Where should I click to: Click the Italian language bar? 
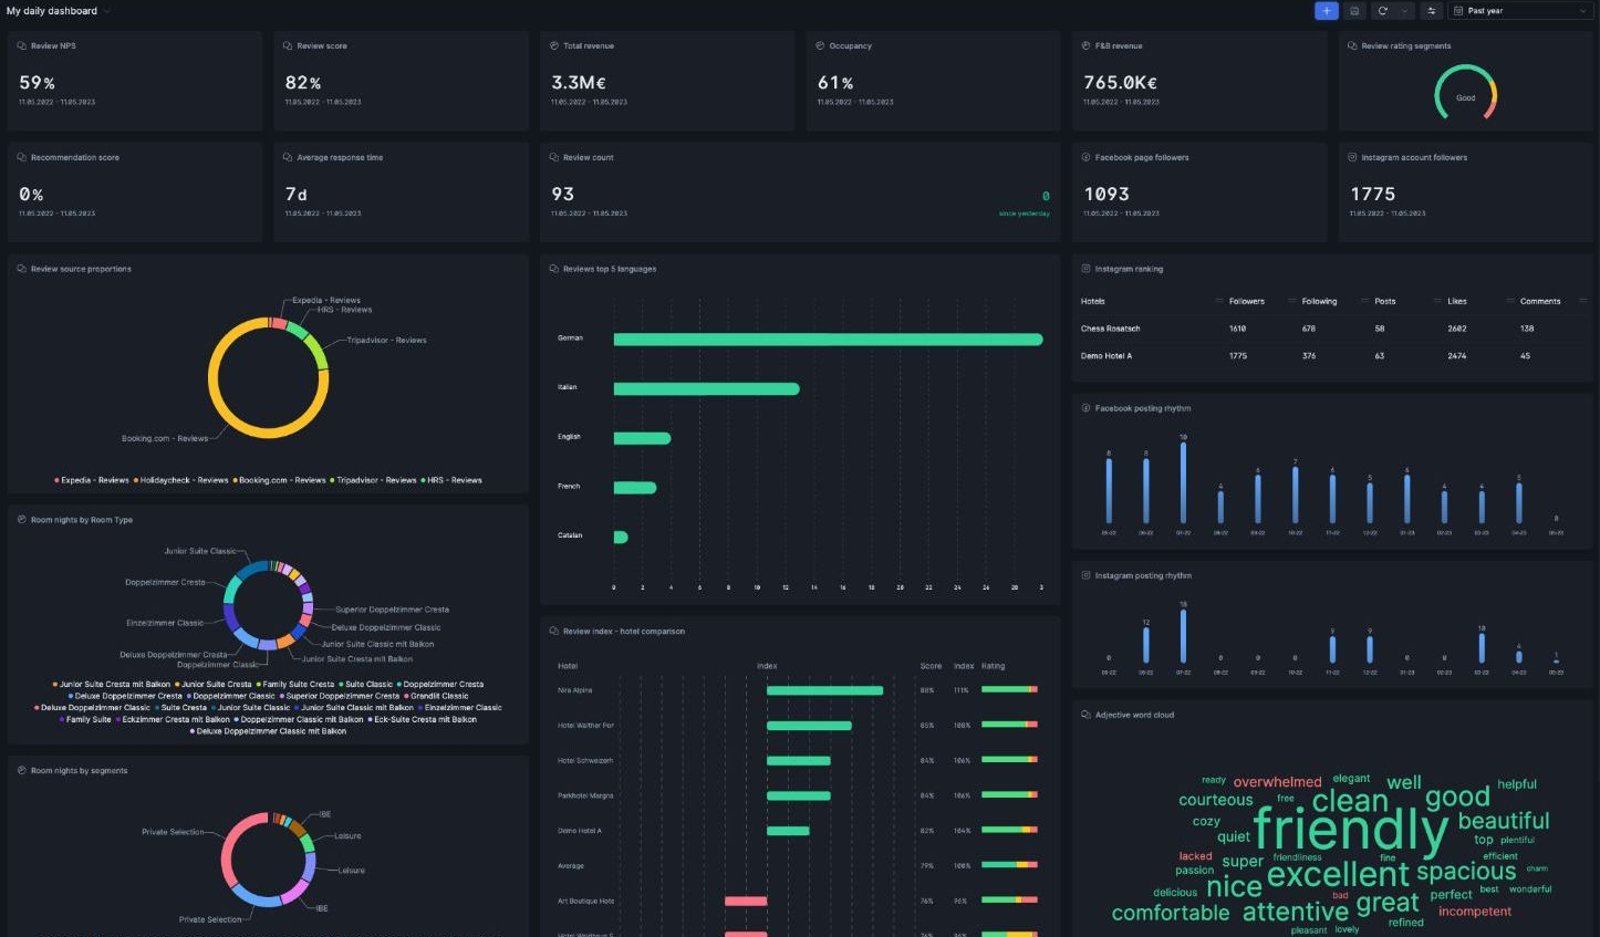click(706, 389)
